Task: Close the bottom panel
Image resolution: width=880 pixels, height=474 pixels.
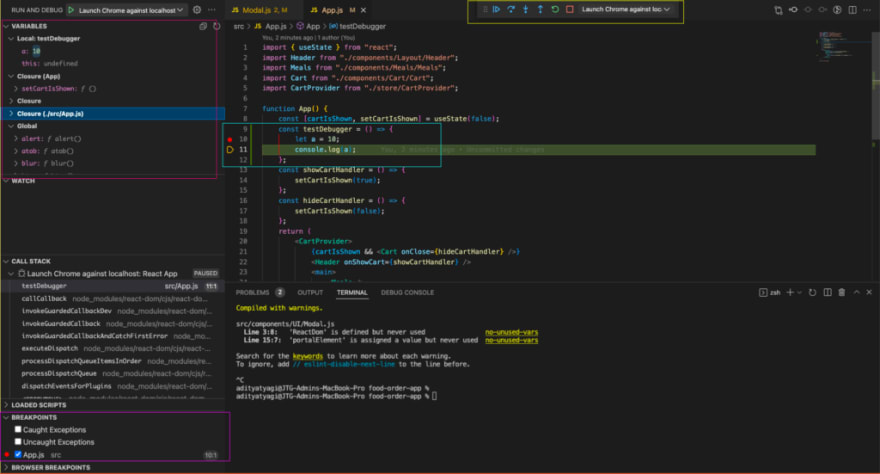Action: point(869,292)
